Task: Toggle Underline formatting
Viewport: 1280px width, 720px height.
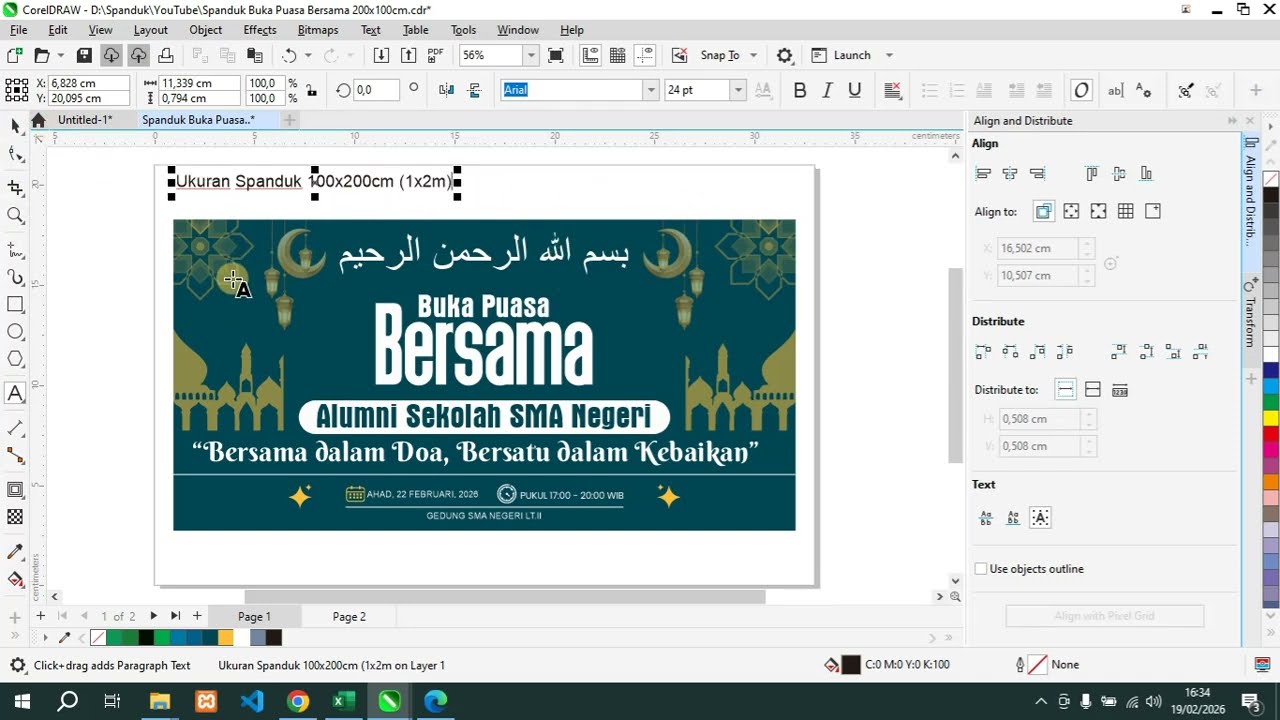Action: 854,90
